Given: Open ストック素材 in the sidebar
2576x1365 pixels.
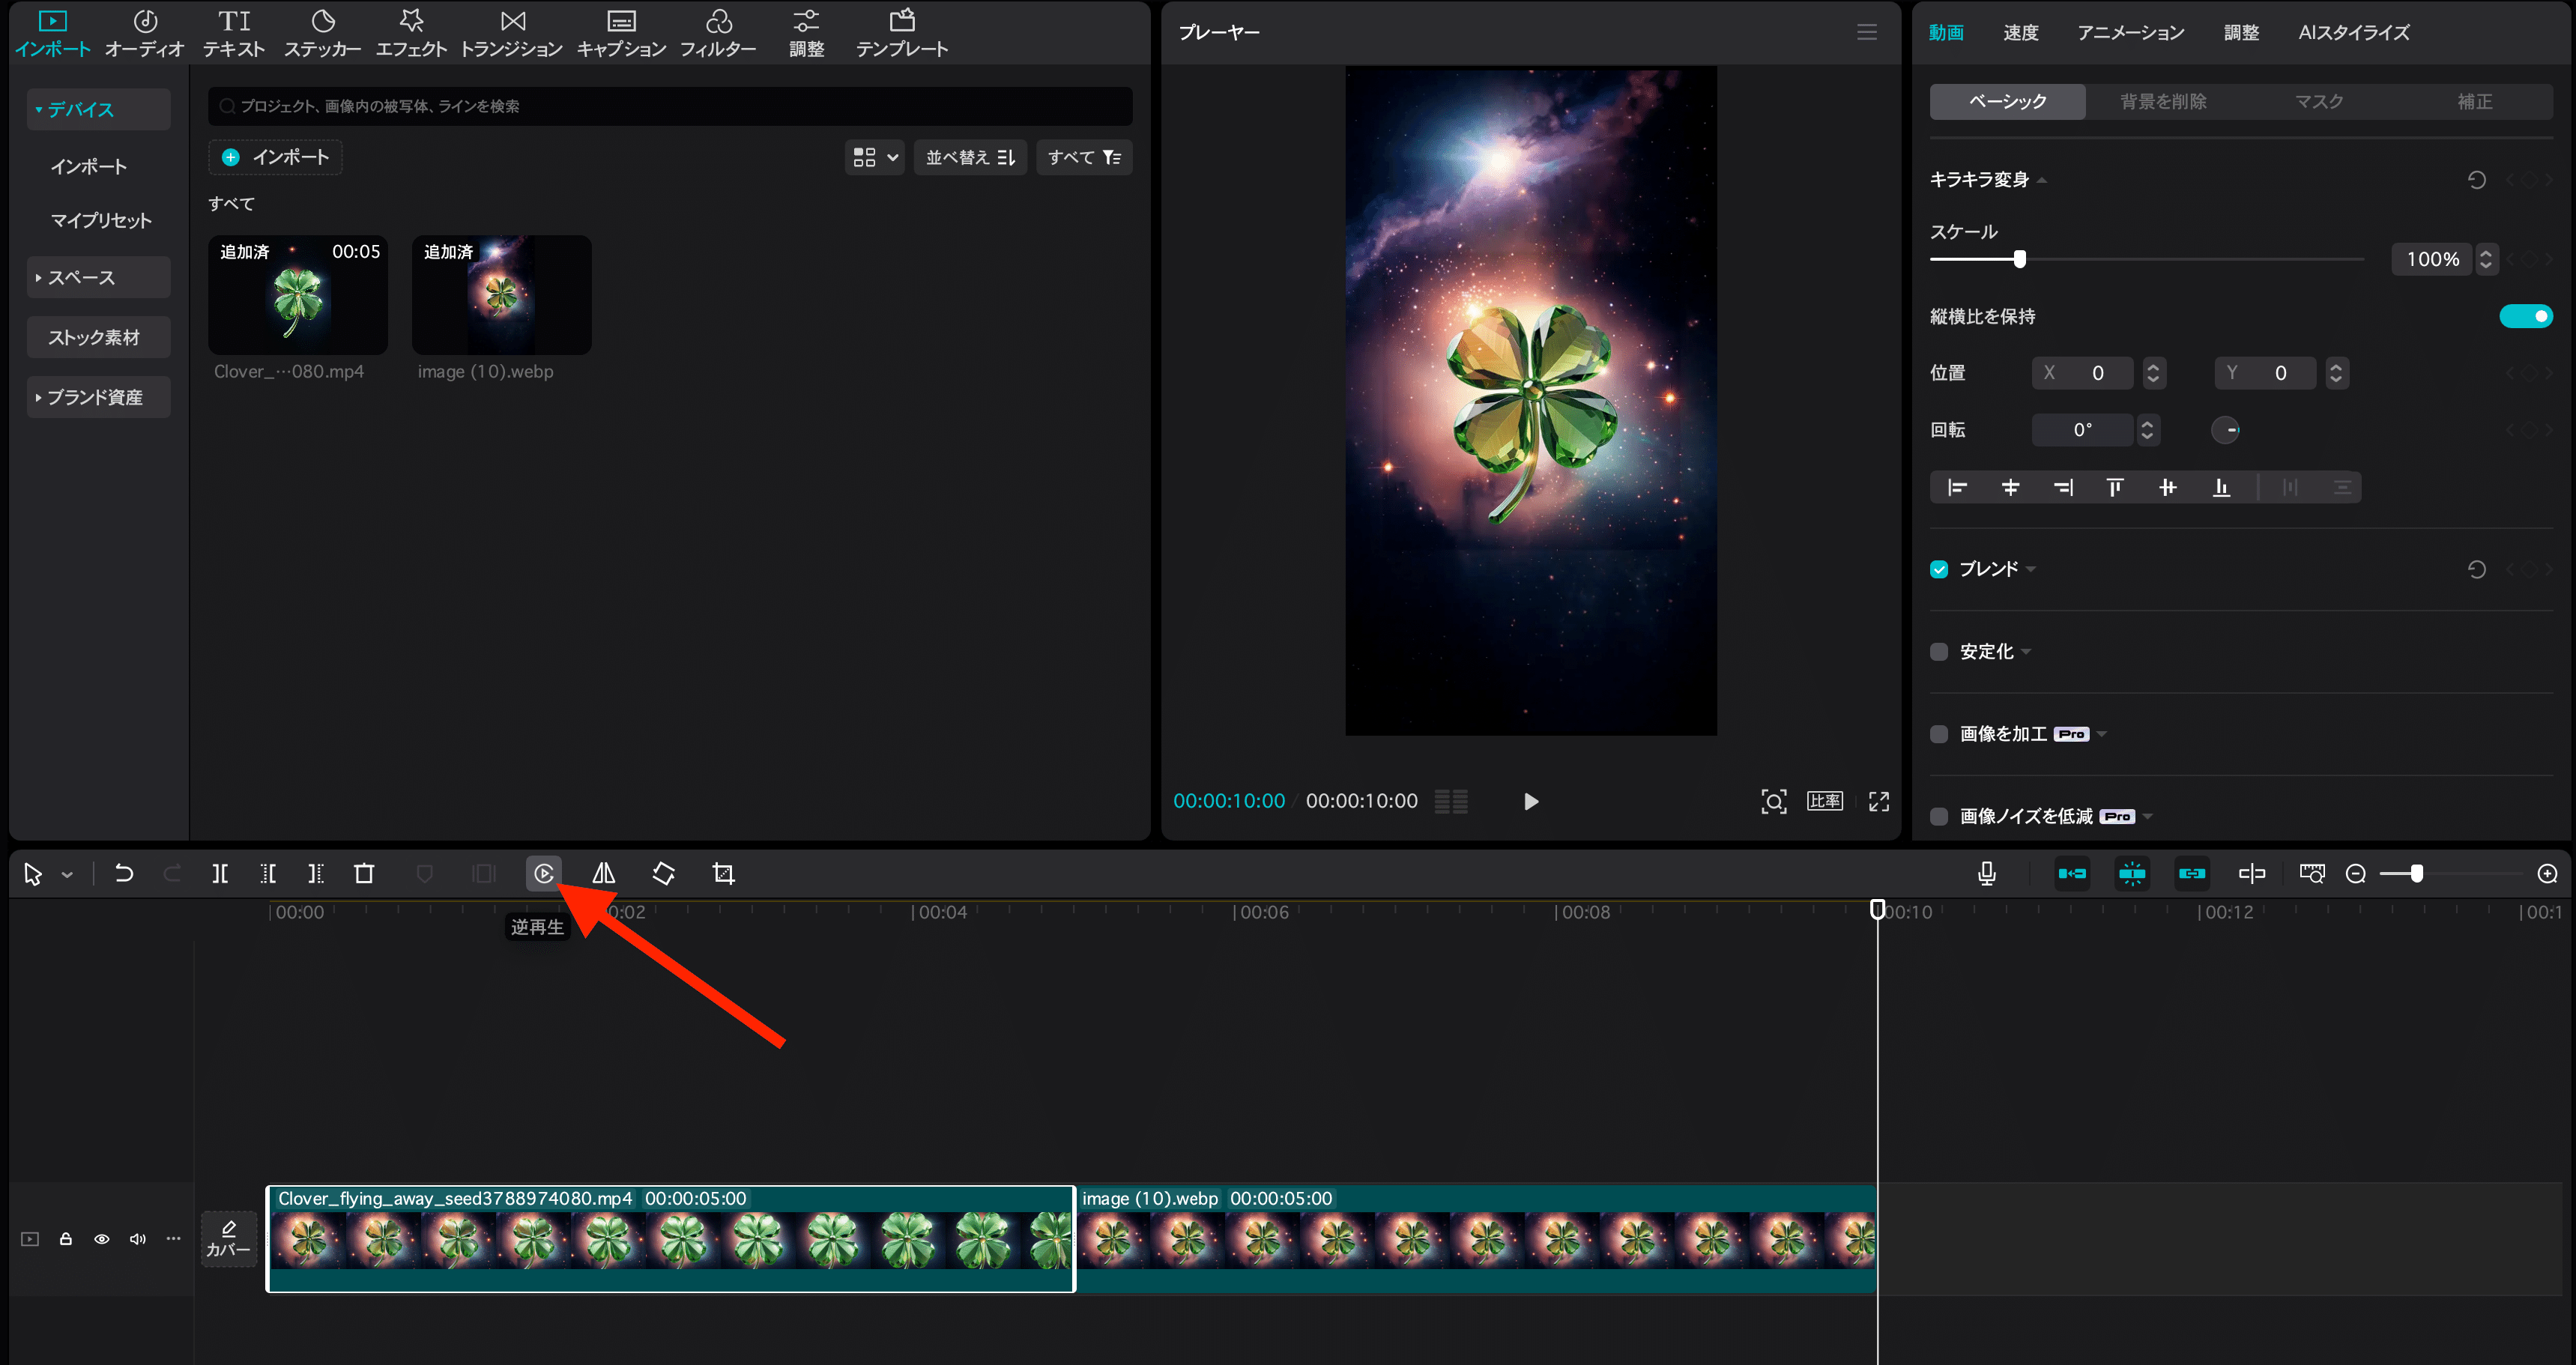Looking at the screenshot, I should click(x=99, y=337).
